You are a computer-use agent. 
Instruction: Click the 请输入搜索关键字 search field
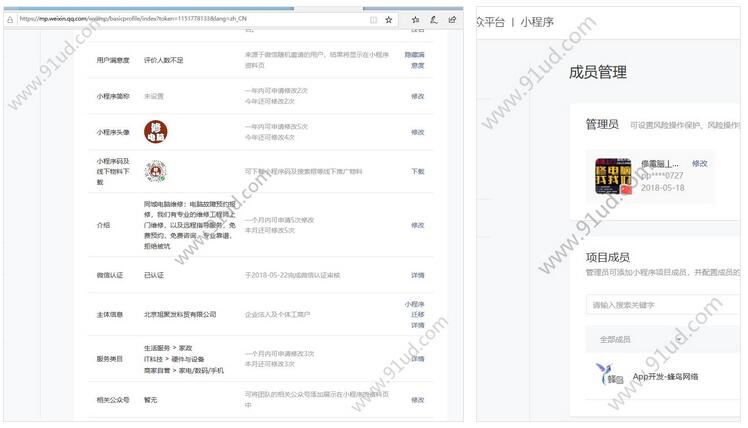[x=664, y=305]
